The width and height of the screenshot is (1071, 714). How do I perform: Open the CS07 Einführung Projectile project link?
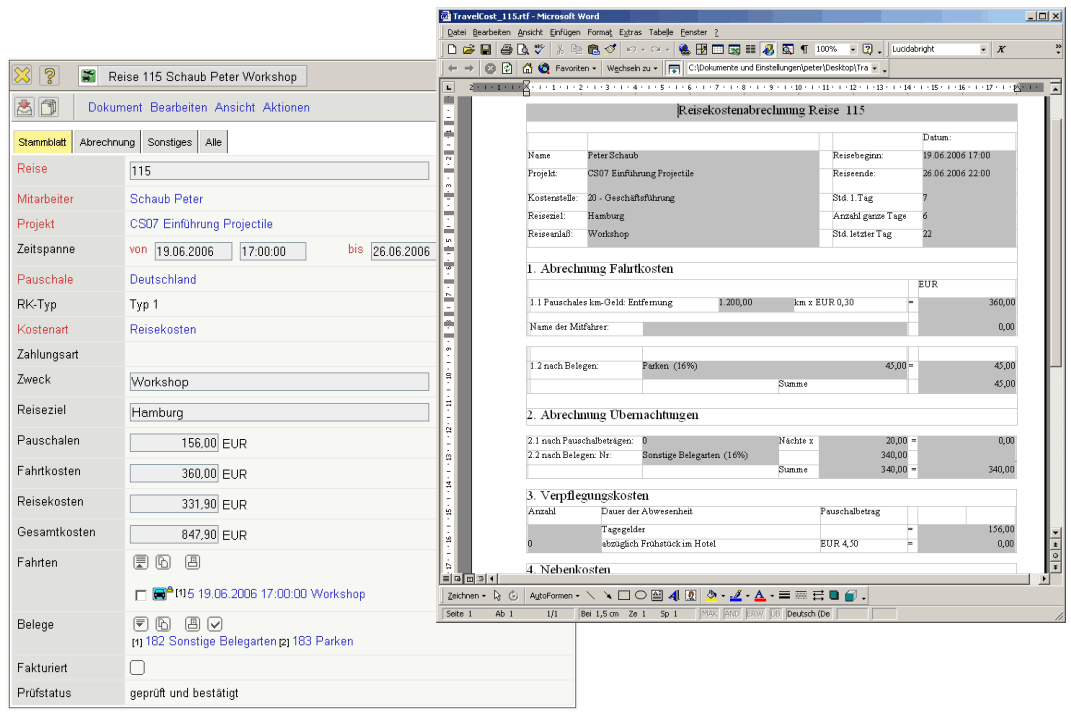[x=201, y=224]
